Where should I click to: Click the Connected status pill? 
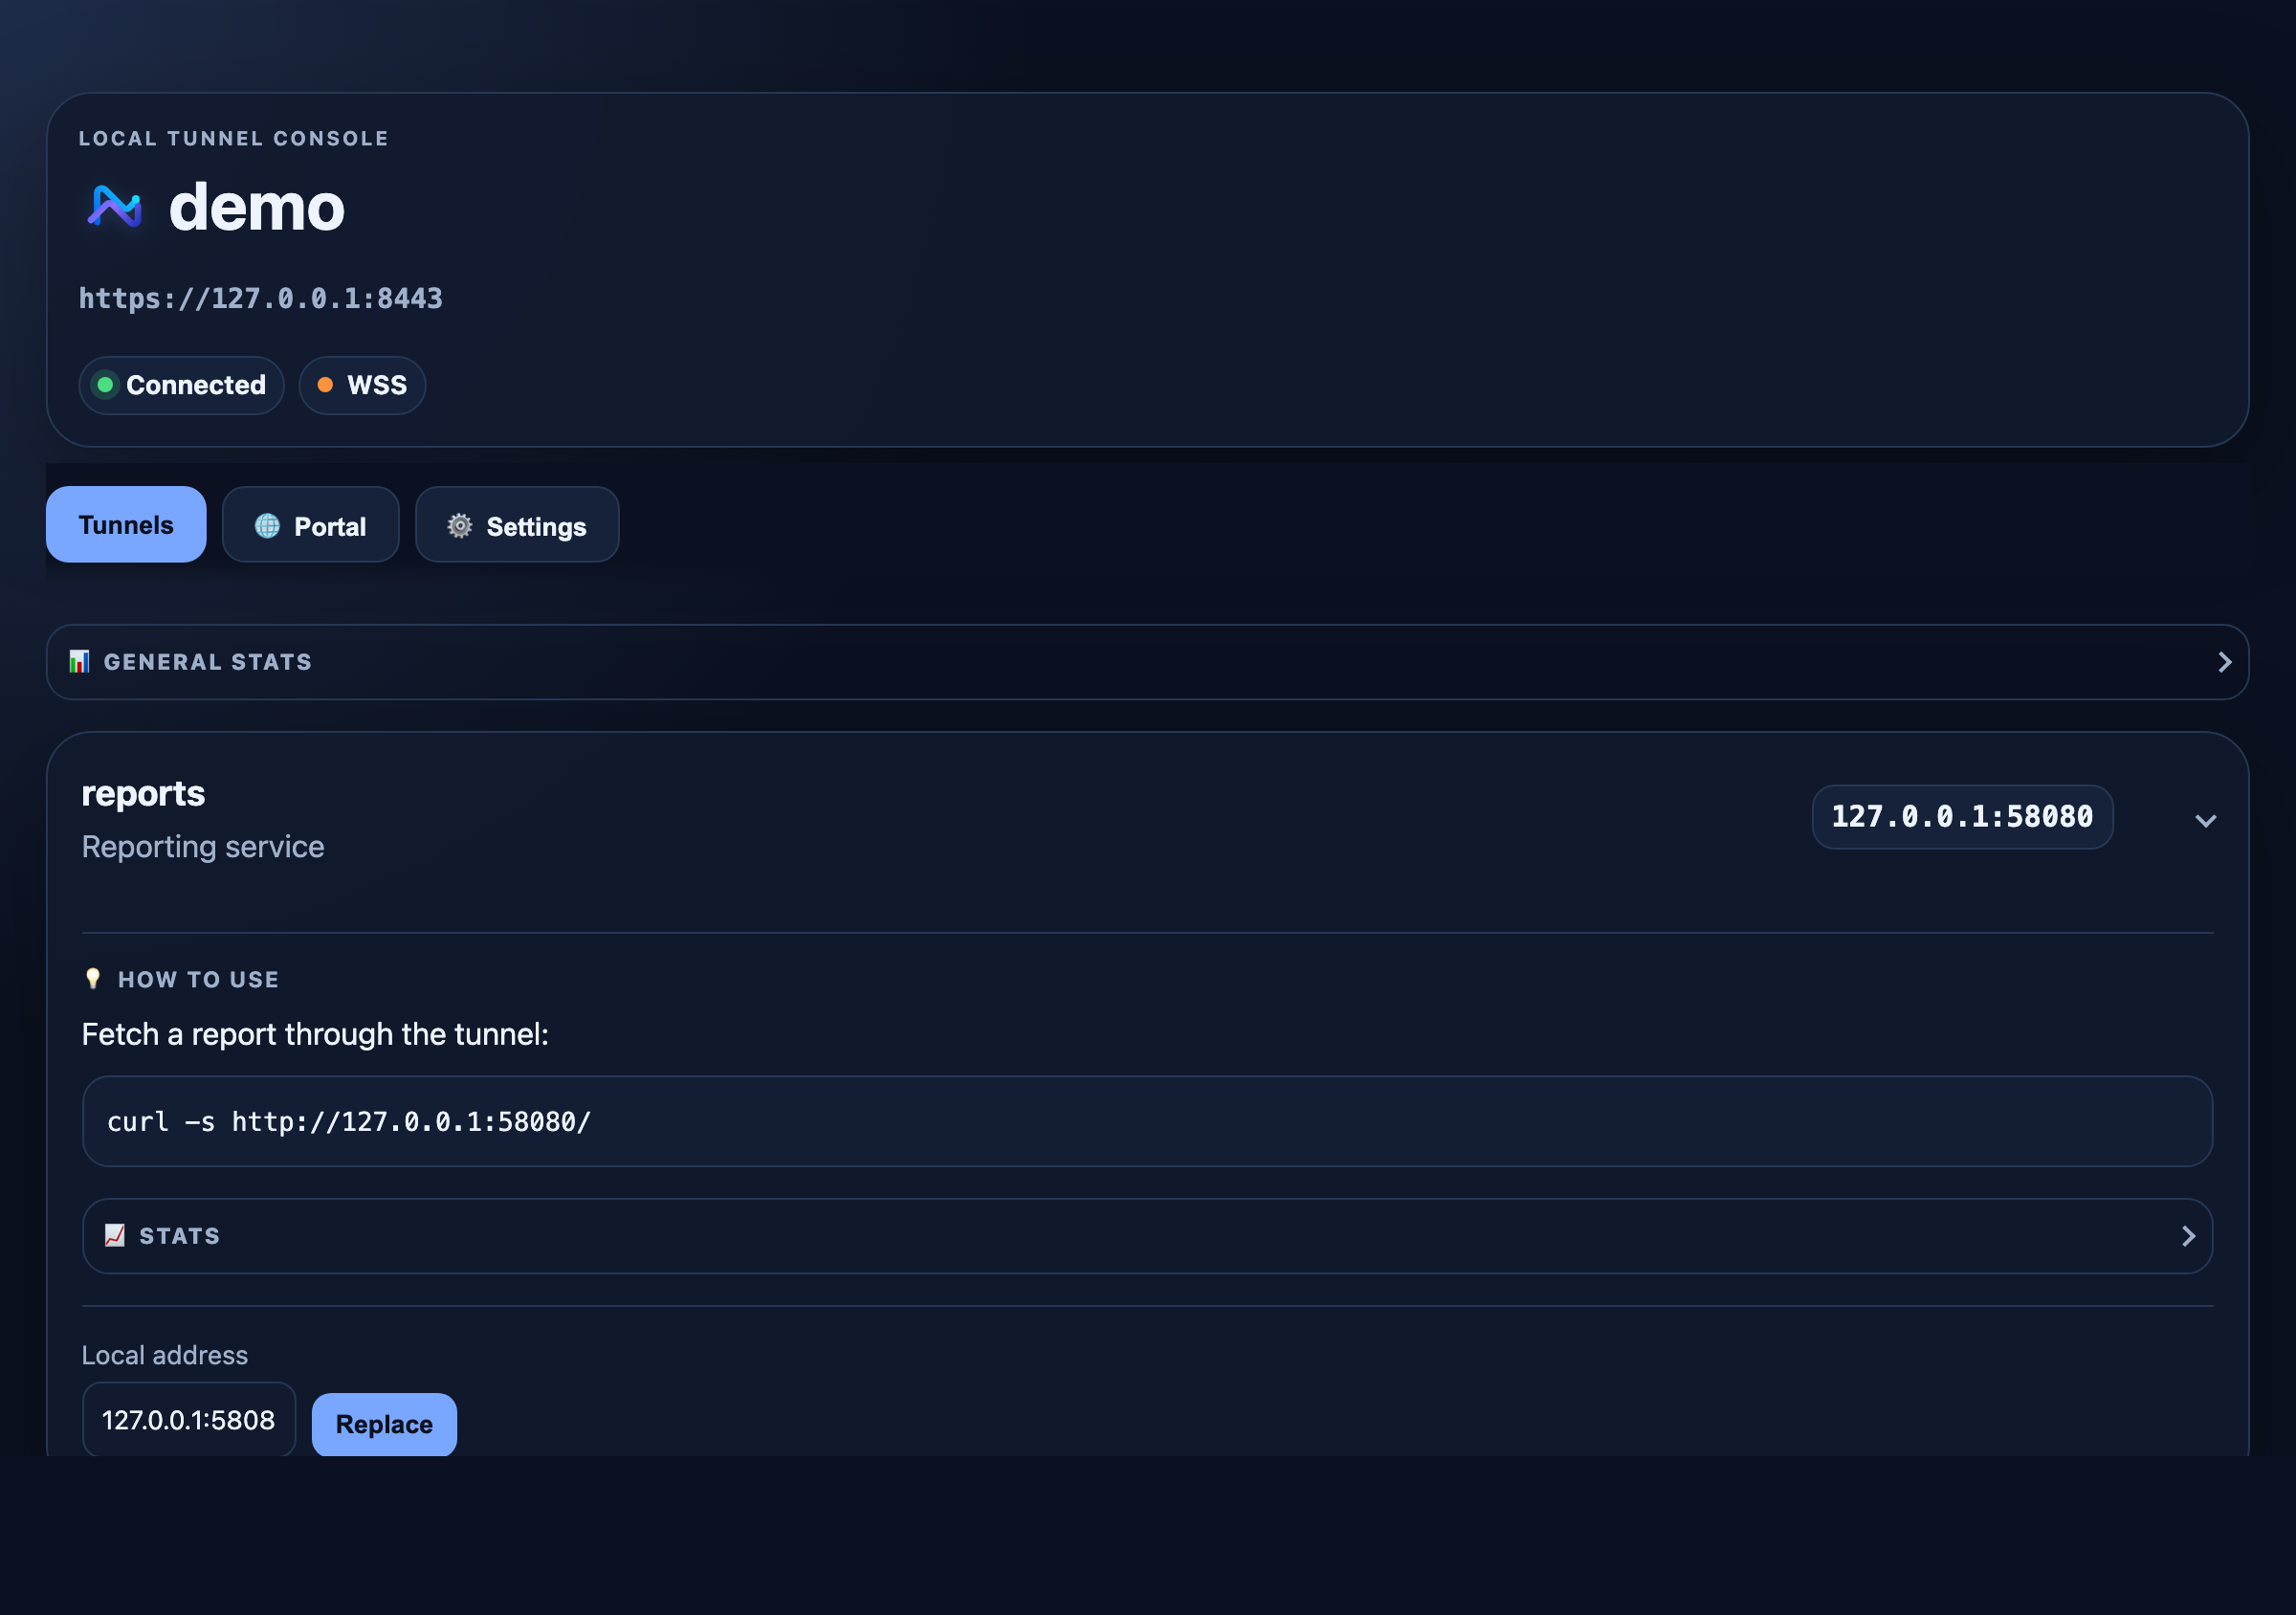[181, 385]
